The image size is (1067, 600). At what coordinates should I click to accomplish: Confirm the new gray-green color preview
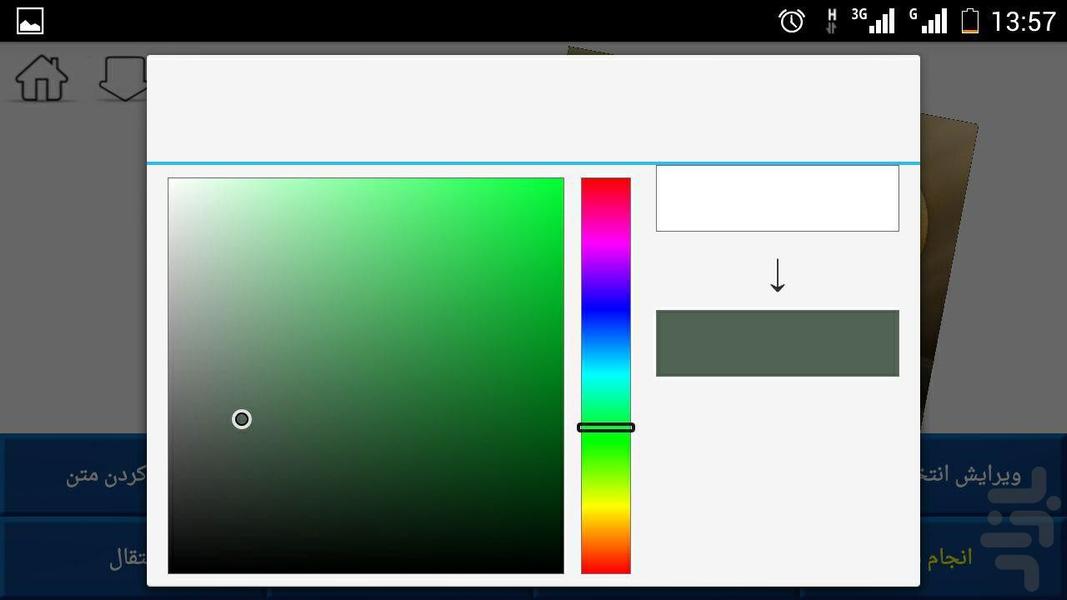click(777, 343)
